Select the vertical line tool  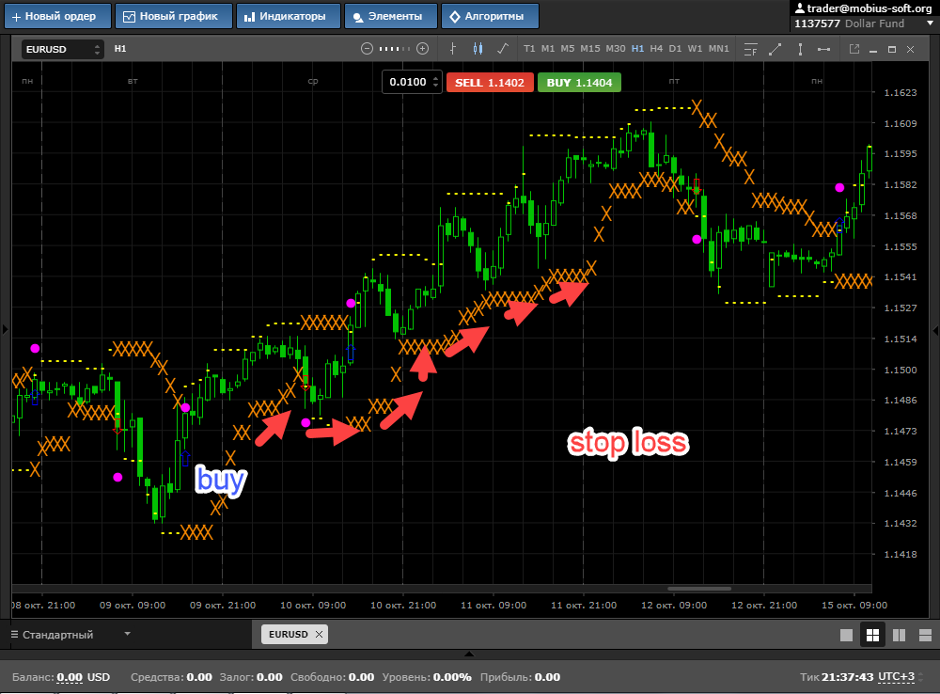pyautogui.click(x=800, y=49)
